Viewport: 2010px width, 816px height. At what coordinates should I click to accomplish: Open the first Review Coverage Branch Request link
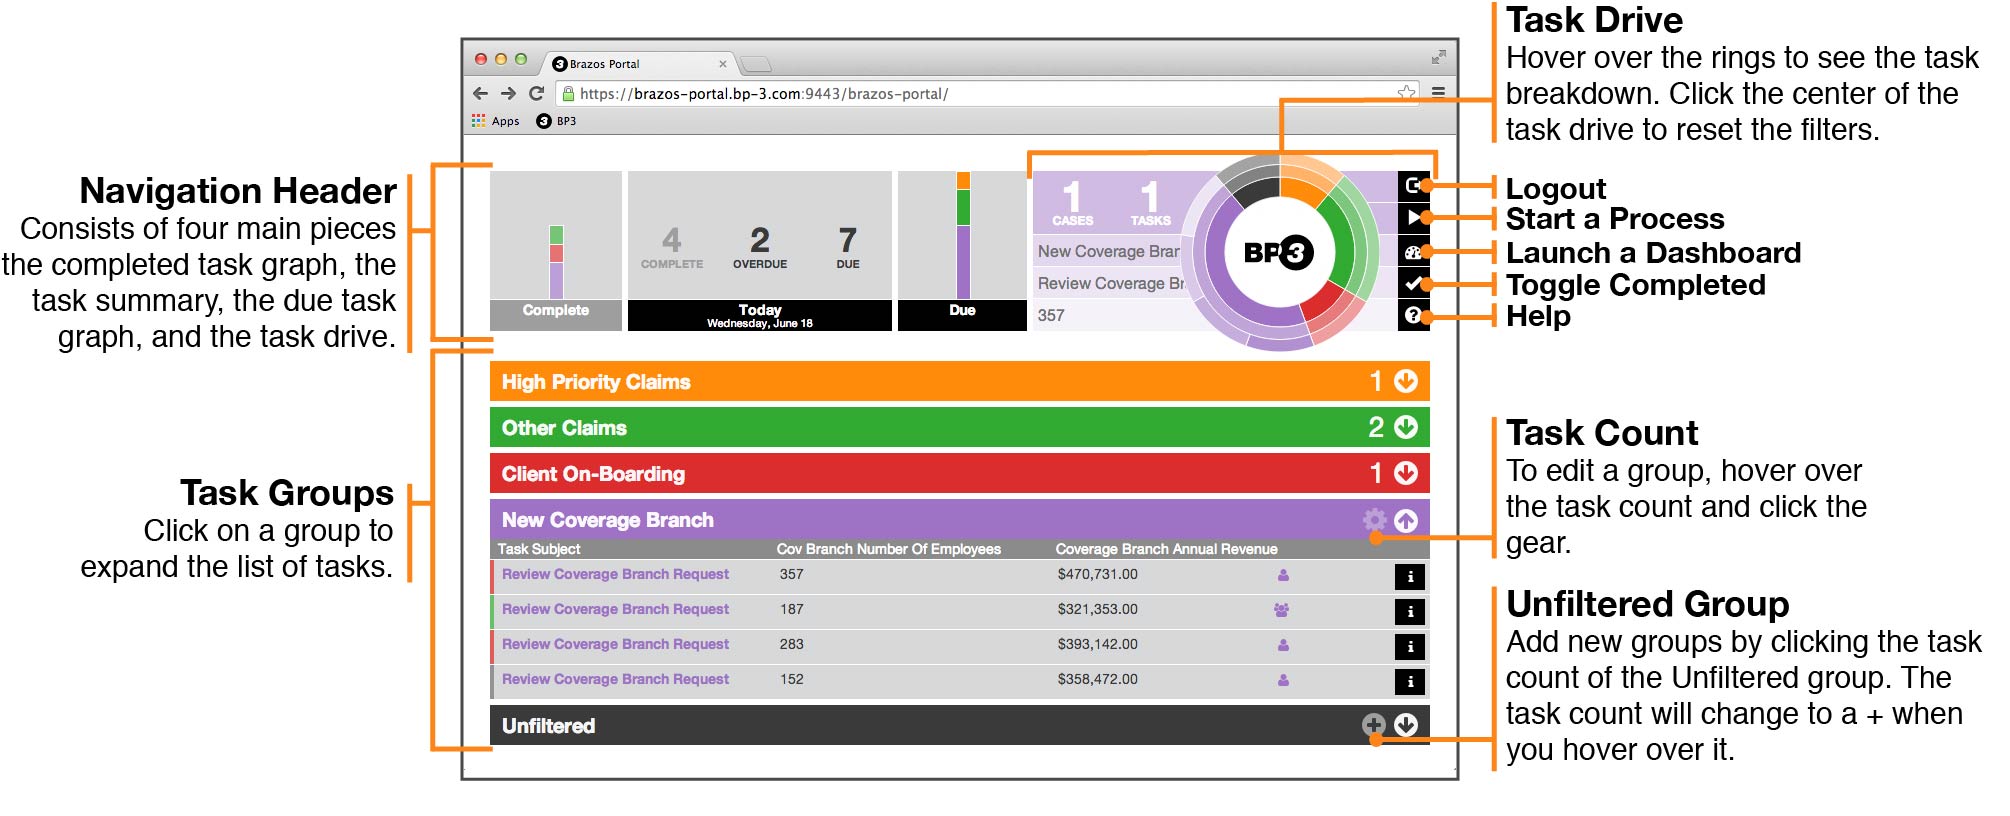615,574
